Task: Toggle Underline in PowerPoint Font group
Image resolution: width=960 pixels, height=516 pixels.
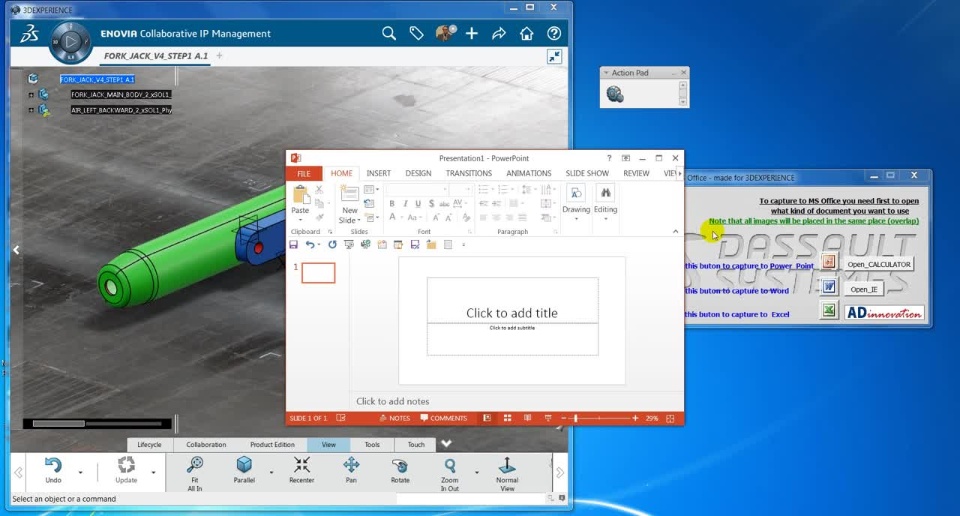Action: coord(418,204)
